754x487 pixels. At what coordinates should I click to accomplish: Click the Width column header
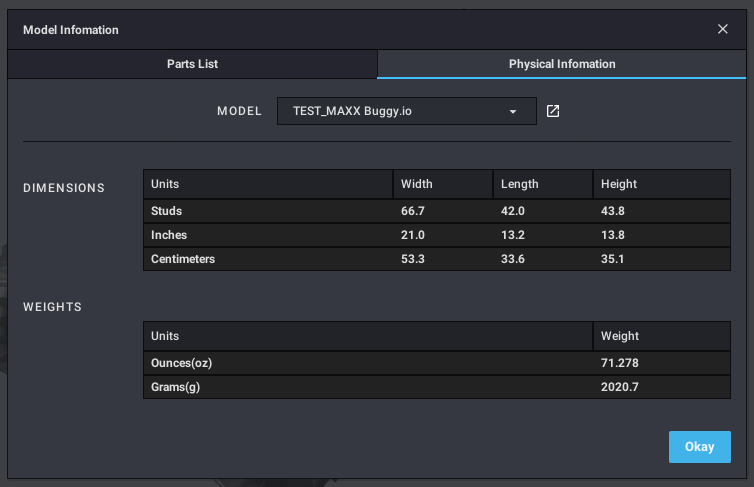443,184
